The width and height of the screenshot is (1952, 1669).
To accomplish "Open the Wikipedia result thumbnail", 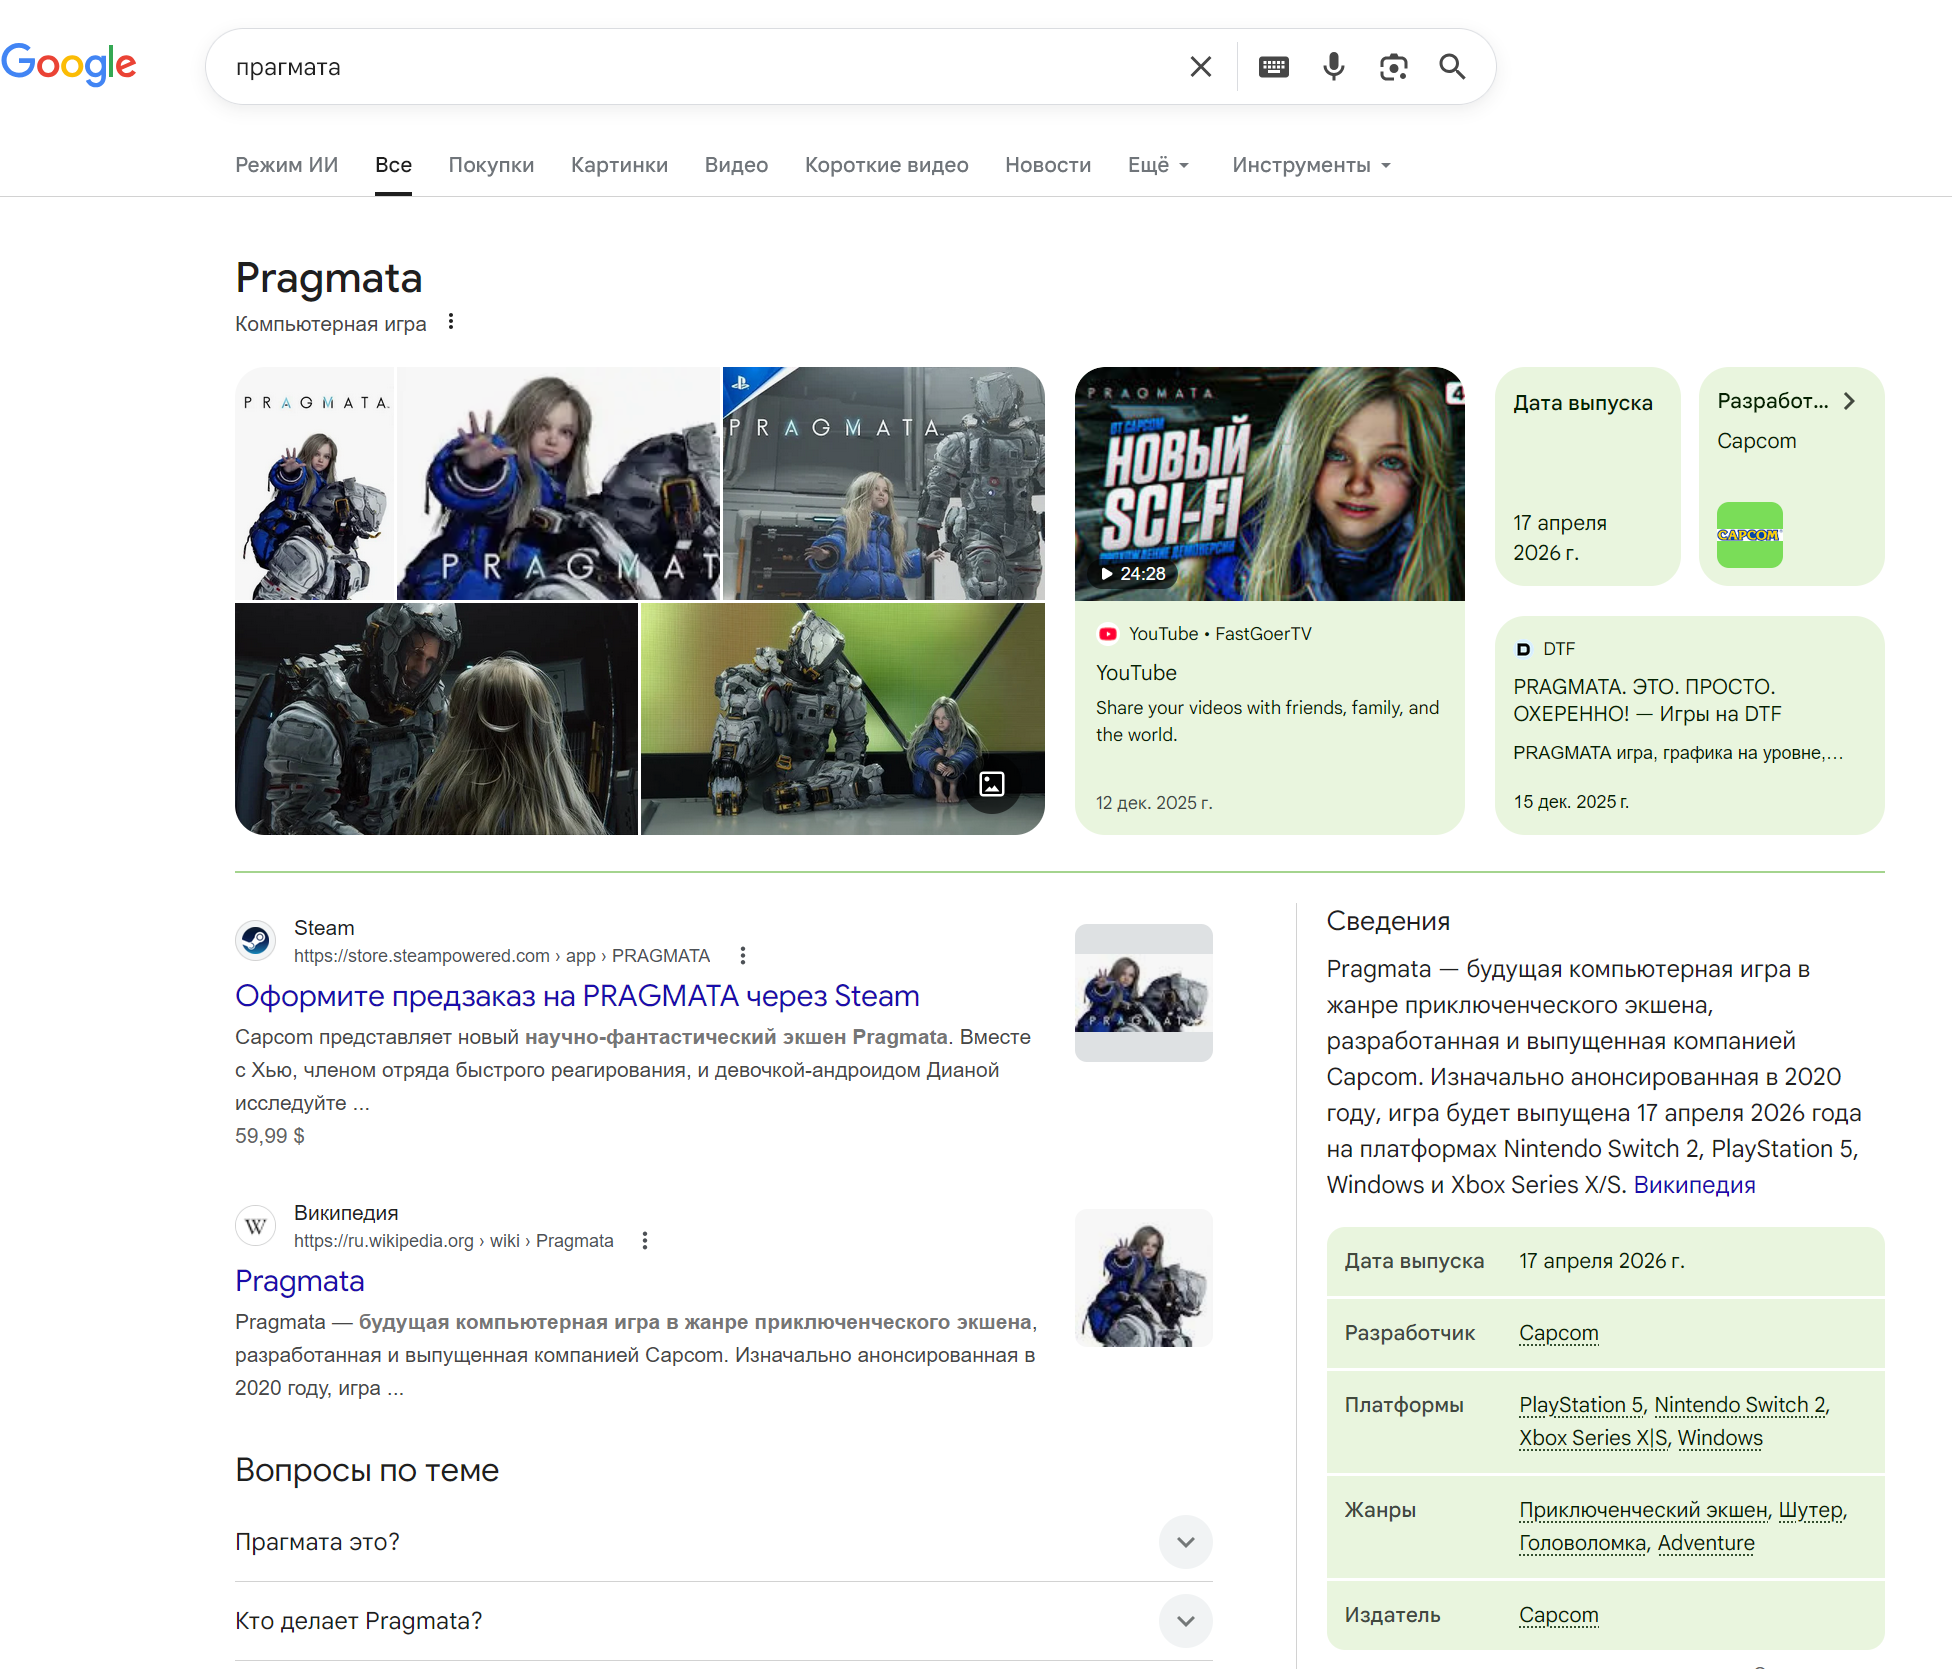I will (x=1143, y=1278).
